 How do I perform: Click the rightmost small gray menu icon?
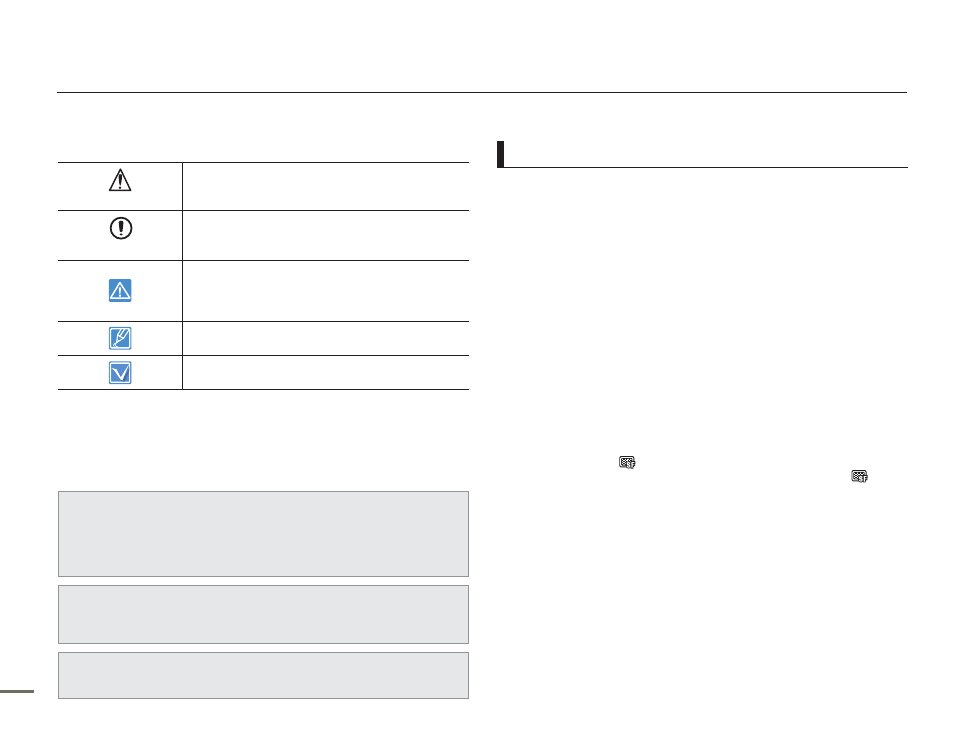click(x=858, y=478)
